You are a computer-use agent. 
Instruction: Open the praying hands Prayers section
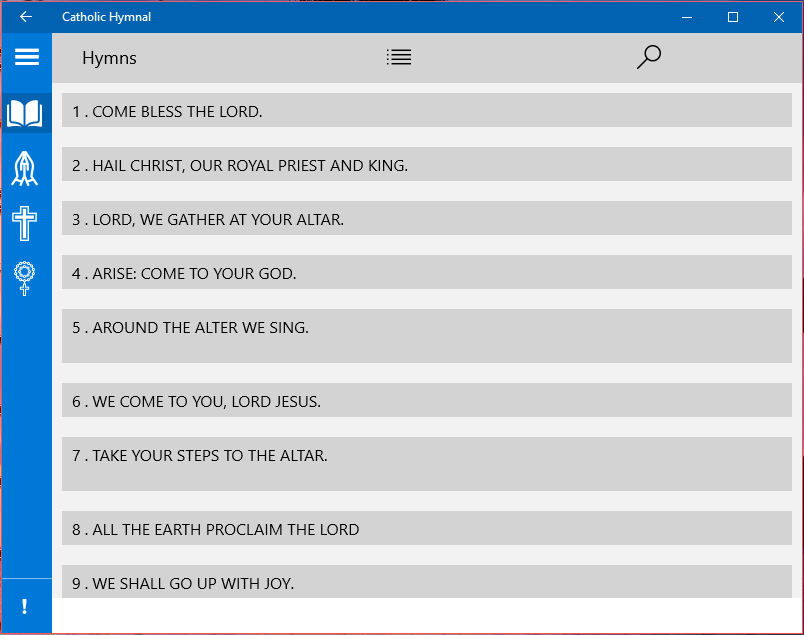[25, 169]
